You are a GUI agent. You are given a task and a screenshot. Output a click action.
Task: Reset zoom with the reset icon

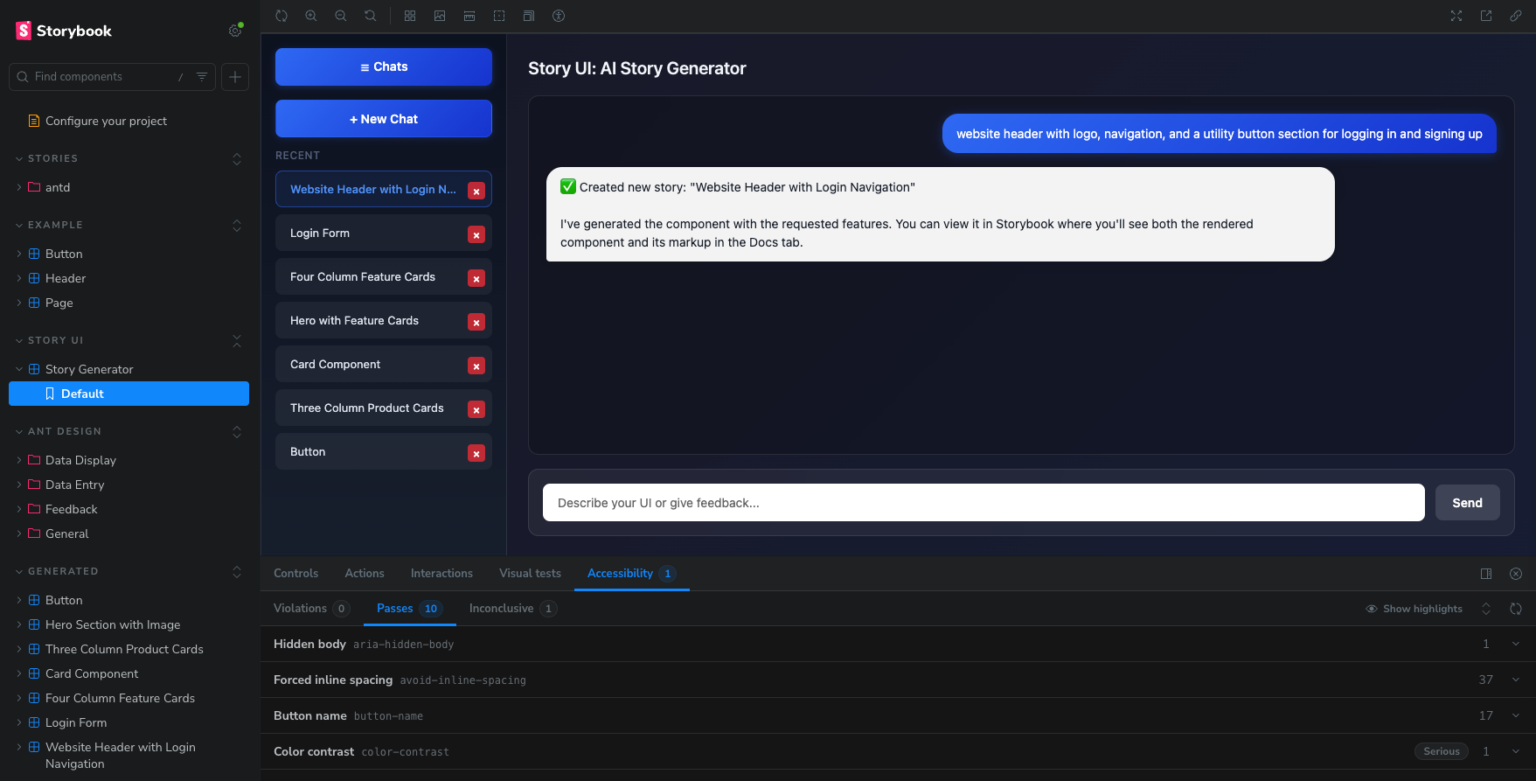(370, 16)
